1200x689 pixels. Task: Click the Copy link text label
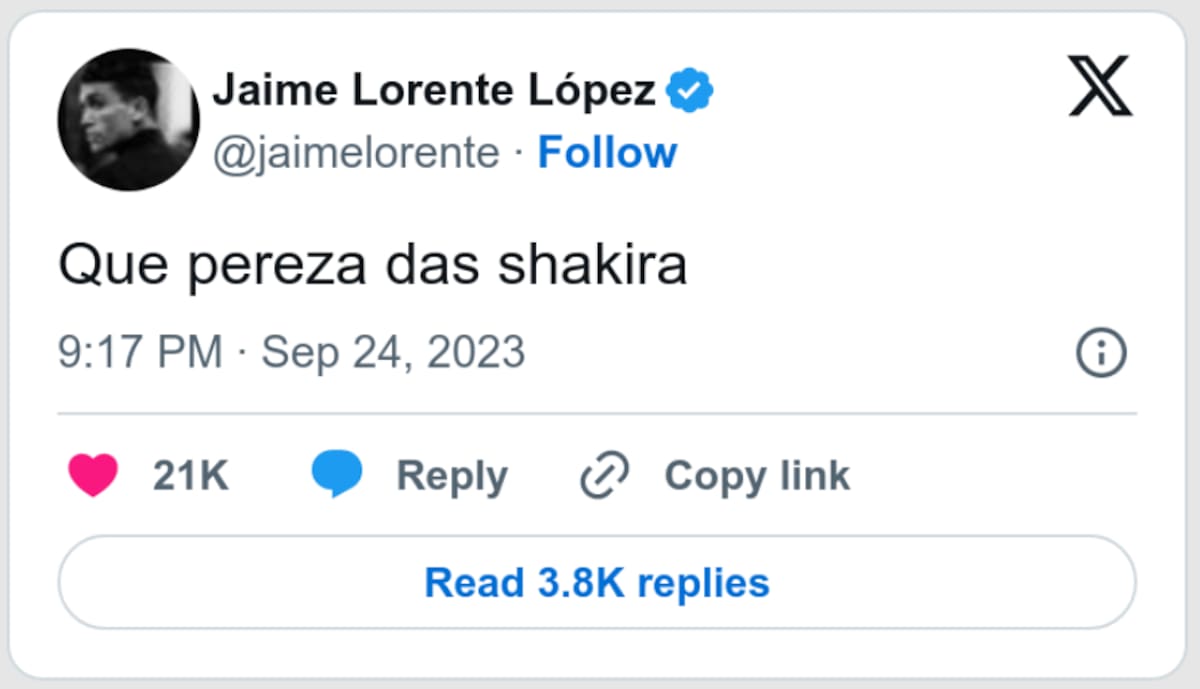pos(757,476)
